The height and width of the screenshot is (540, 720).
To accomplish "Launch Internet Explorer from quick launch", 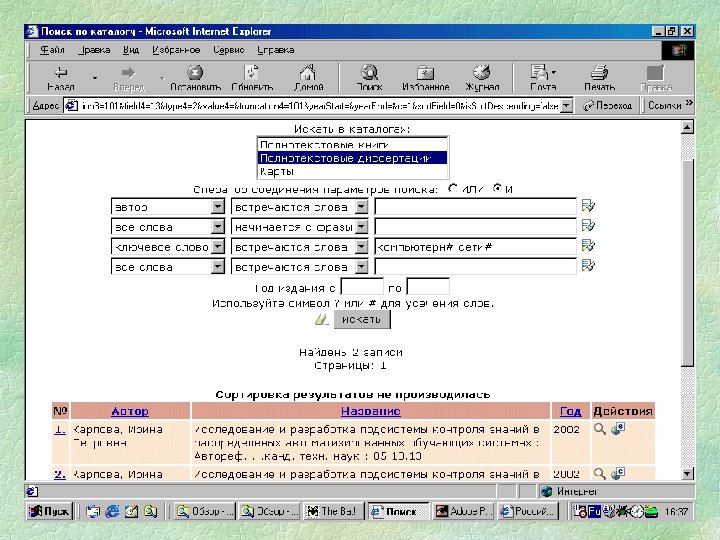I will 112,511.
